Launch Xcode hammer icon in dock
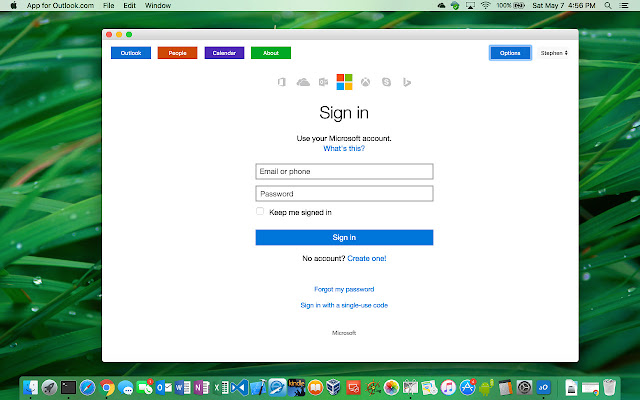The image size is (640, 400). click(258, 387)
